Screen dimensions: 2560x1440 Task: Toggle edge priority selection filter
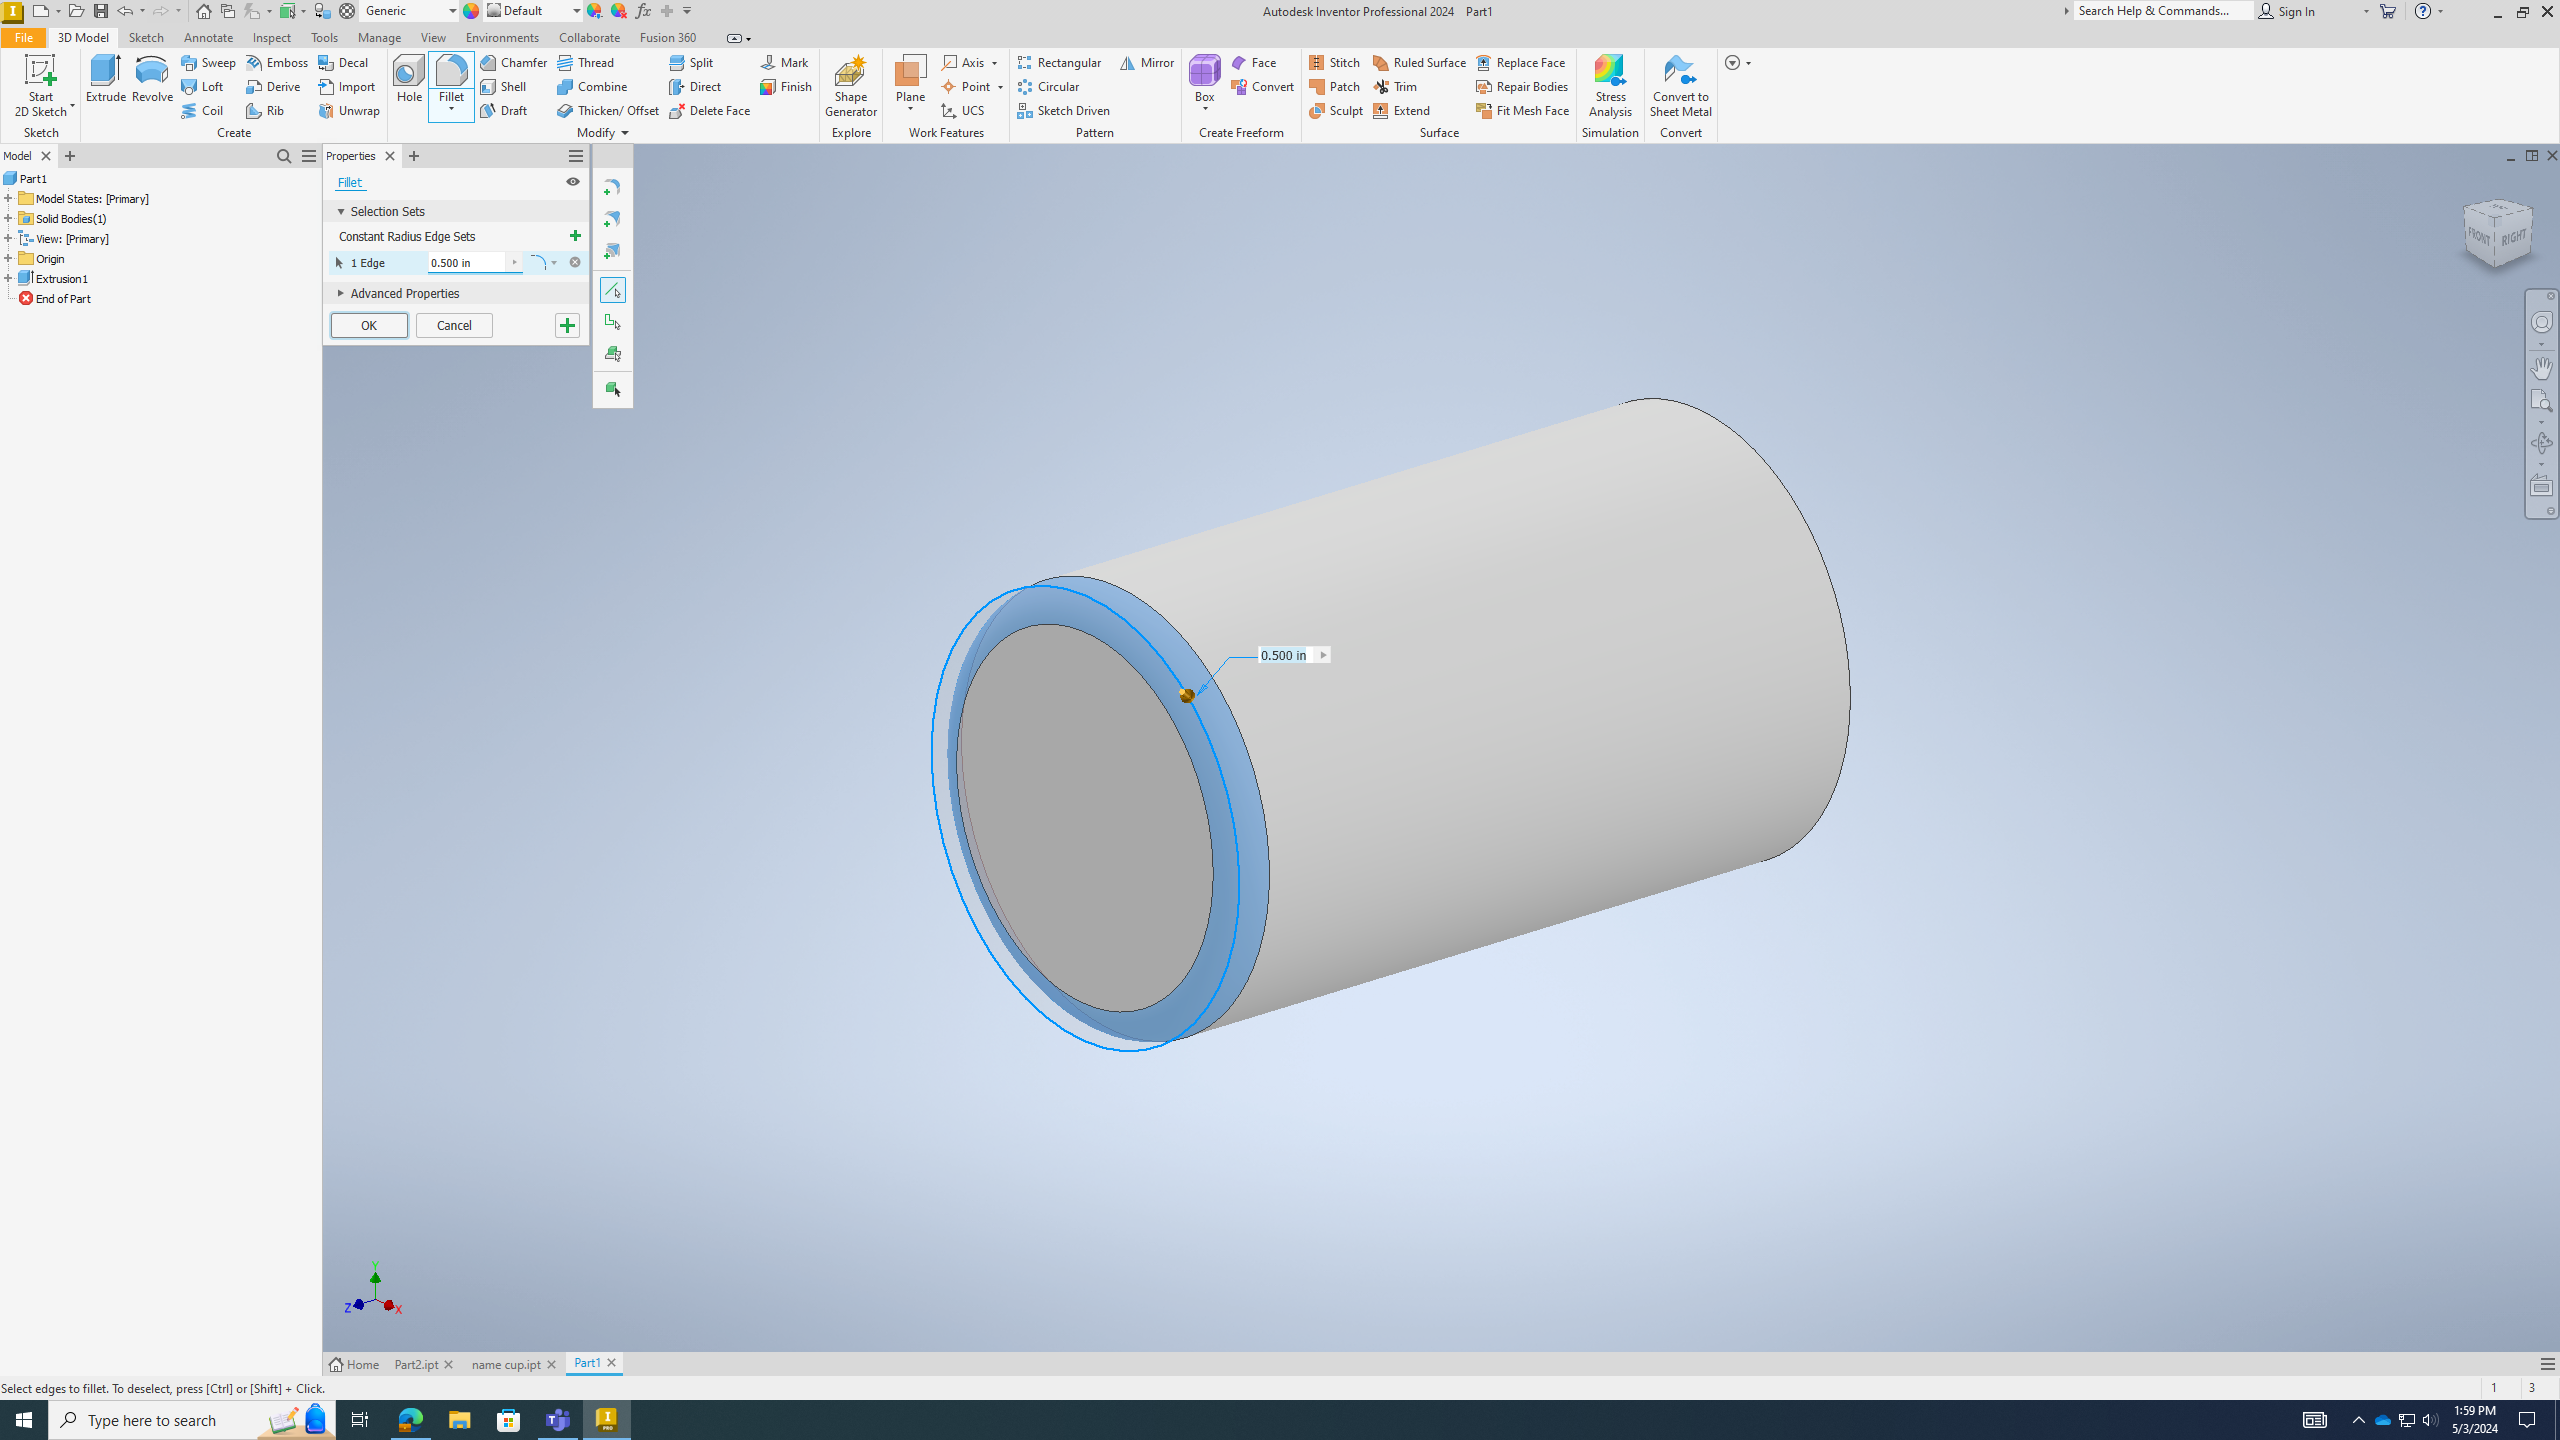(x=613, y=290)
